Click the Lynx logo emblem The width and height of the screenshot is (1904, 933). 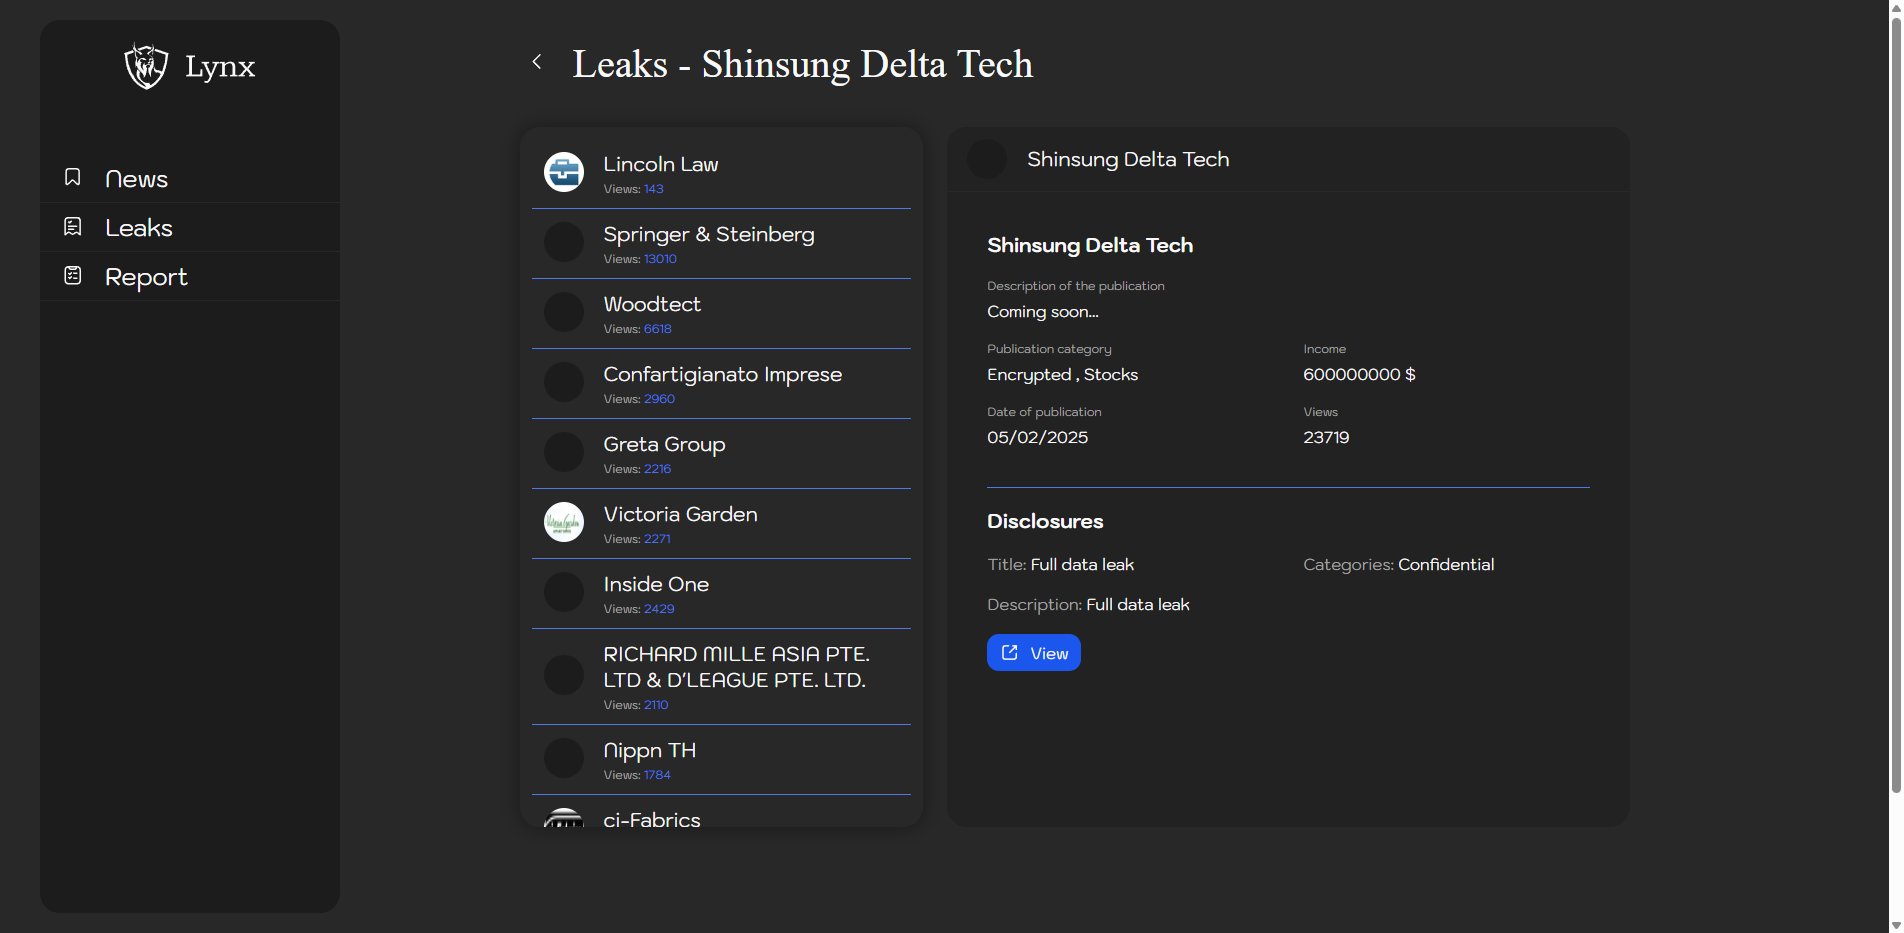[x=146, y=66]
